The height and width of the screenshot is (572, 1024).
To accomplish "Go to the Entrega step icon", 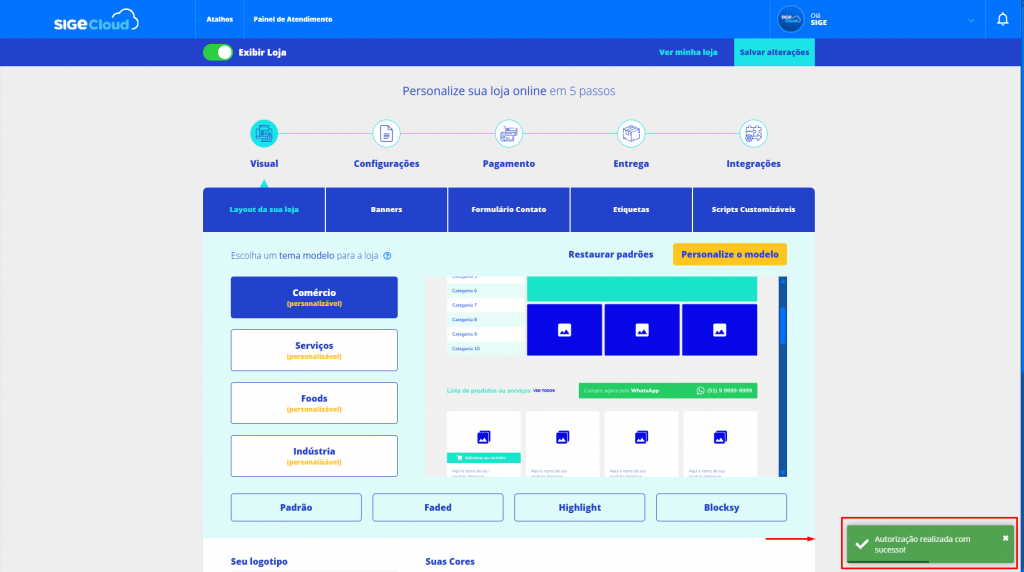I will (x=631, y=133).
